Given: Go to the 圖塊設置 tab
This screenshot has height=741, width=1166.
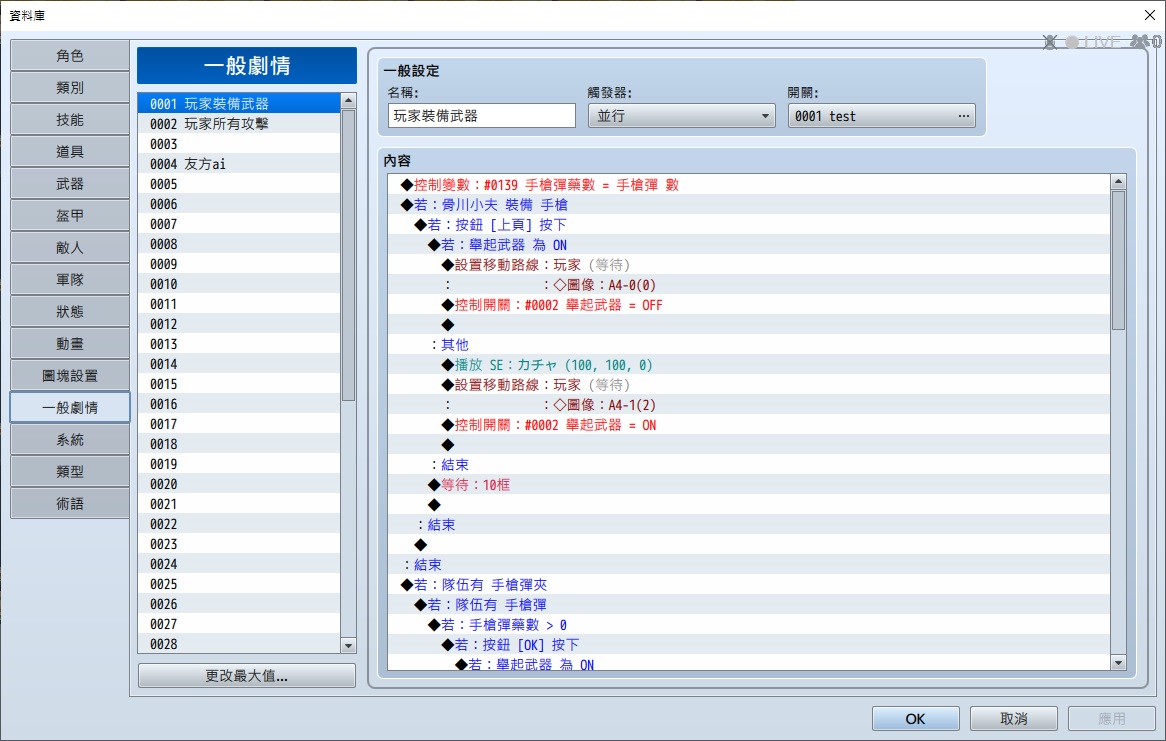Looking at the screenshot, I should pos(70,376).
